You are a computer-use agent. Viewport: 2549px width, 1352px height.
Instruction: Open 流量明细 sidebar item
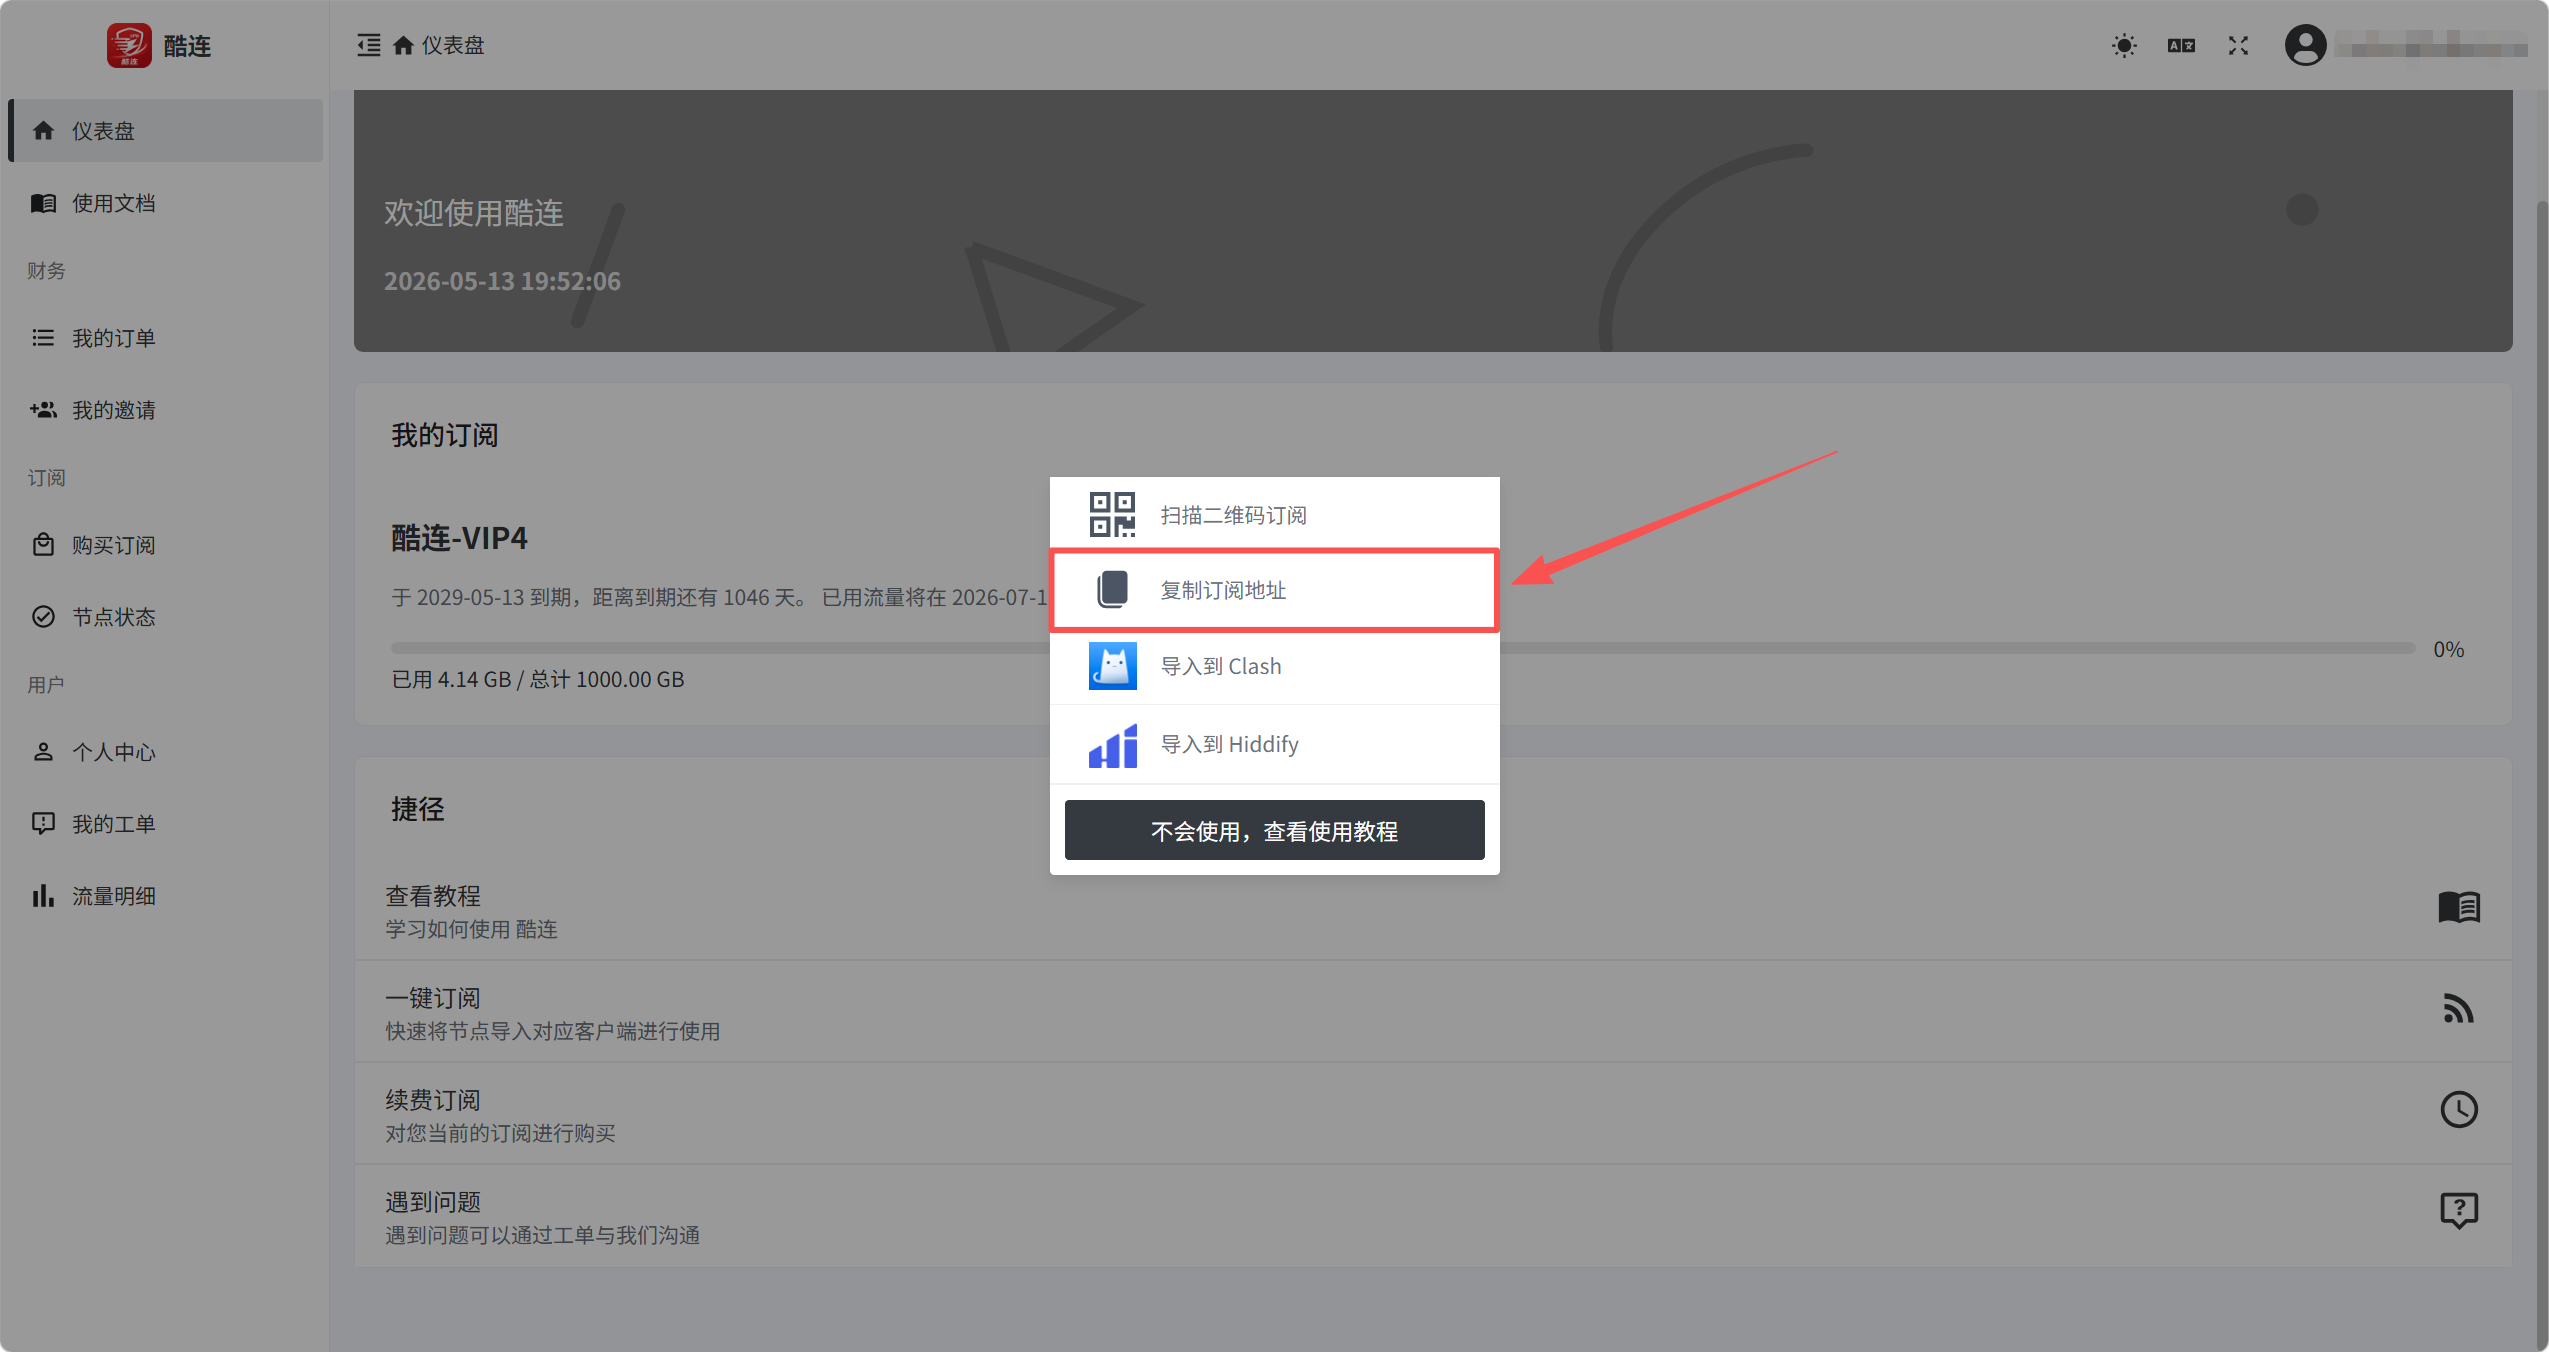(x=166, y=896)
